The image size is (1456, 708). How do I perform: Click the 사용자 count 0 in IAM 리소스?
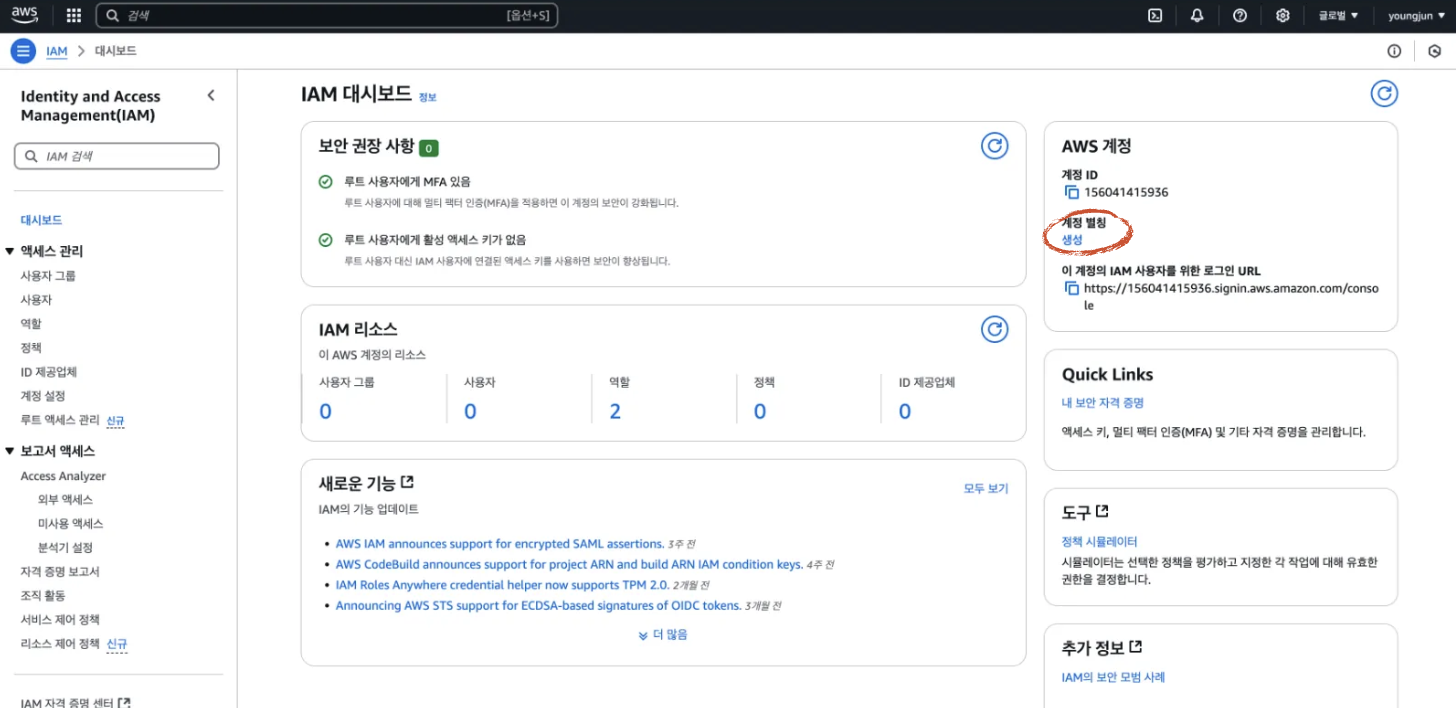(470, 411)
